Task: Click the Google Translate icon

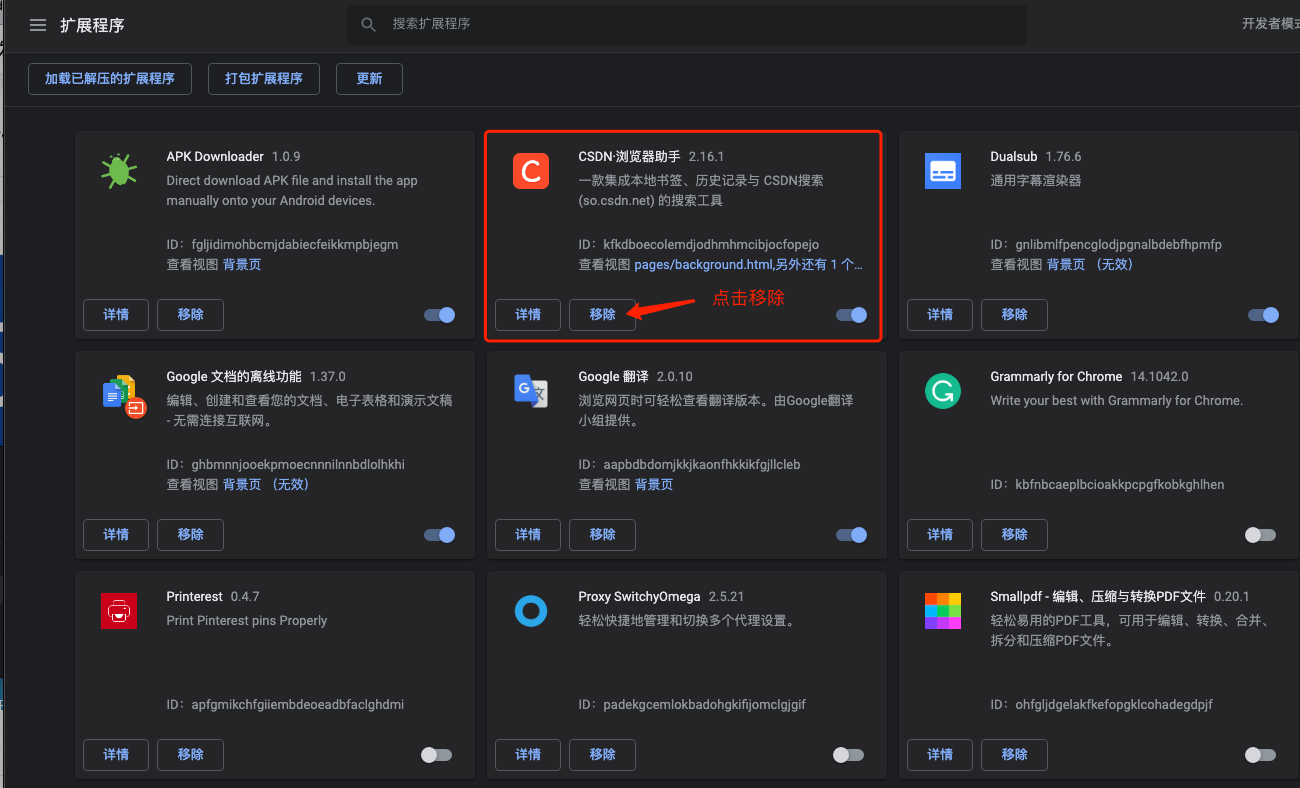Action: 531,390
